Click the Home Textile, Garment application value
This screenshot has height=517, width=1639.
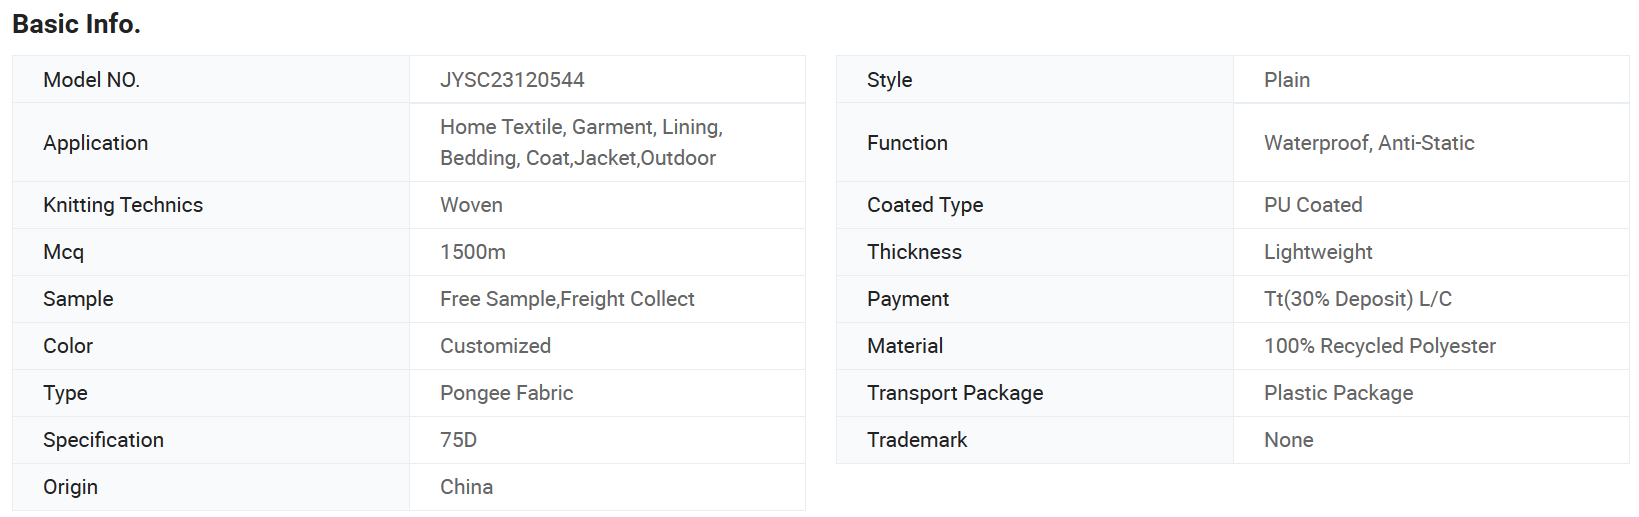point(581,143)
